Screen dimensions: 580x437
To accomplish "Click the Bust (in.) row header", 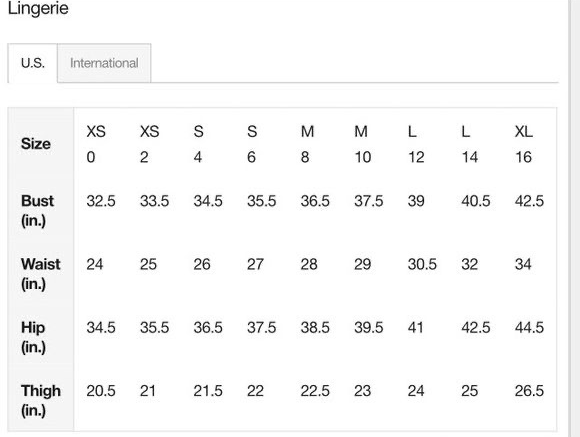I will 37,211.
